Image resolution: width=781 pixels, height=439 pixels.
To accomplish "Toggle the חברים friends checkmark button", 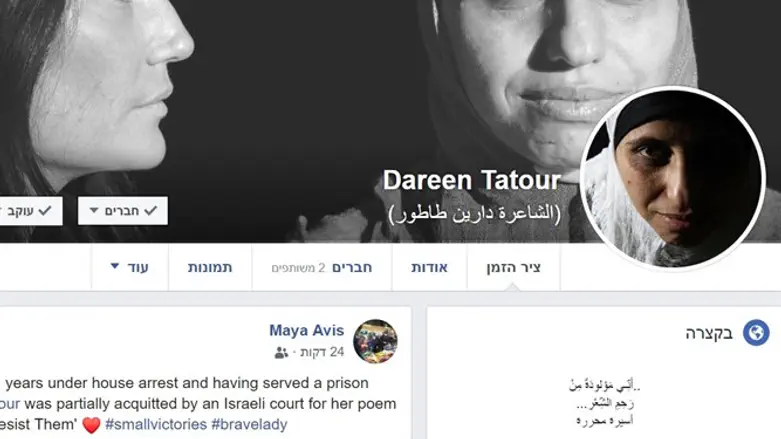I will [x=123, y=211].
